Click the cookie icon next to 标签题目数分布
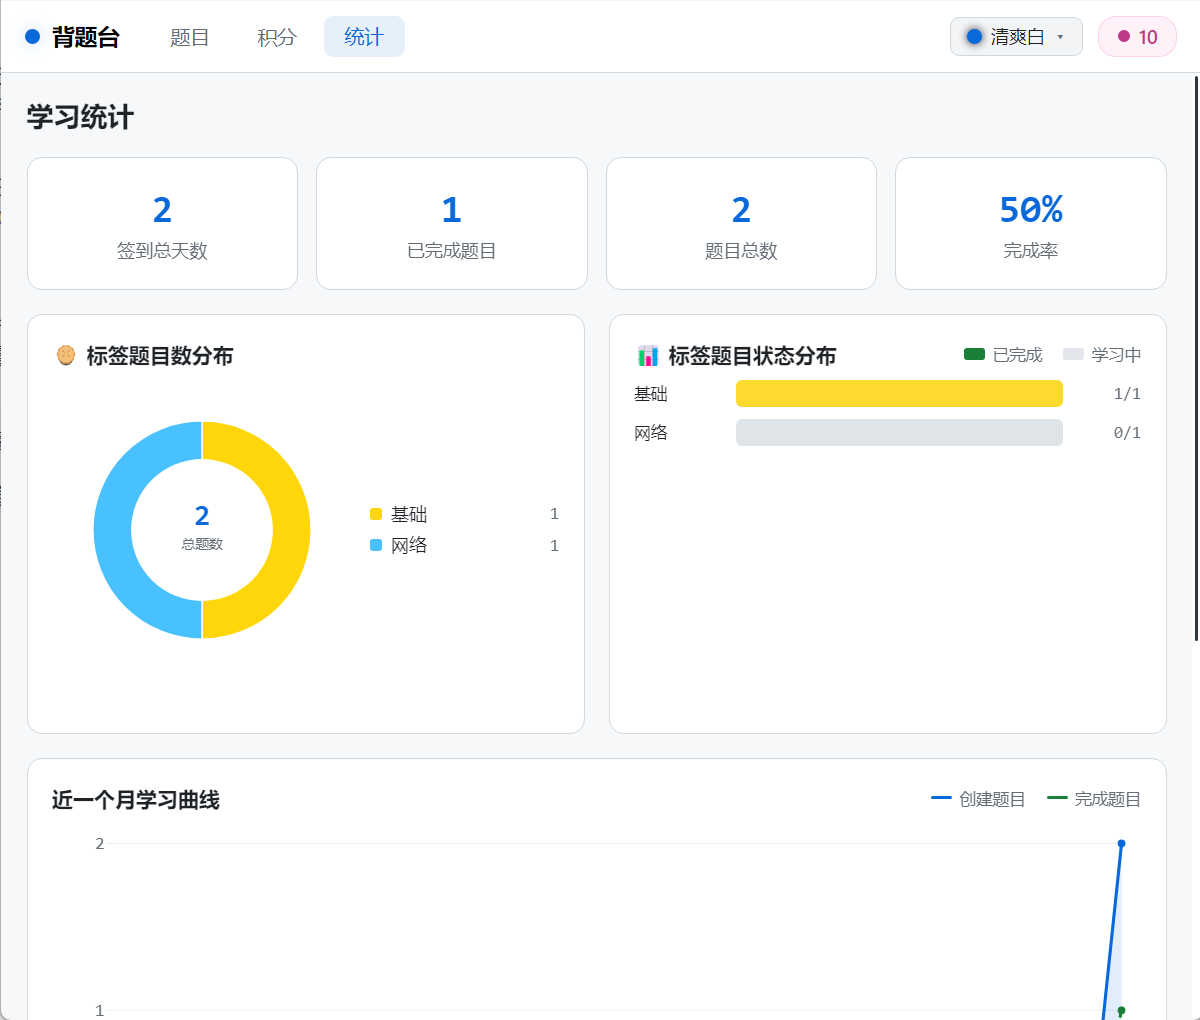The width and height of the screenshot is (1200, 1020). [66, 355]
